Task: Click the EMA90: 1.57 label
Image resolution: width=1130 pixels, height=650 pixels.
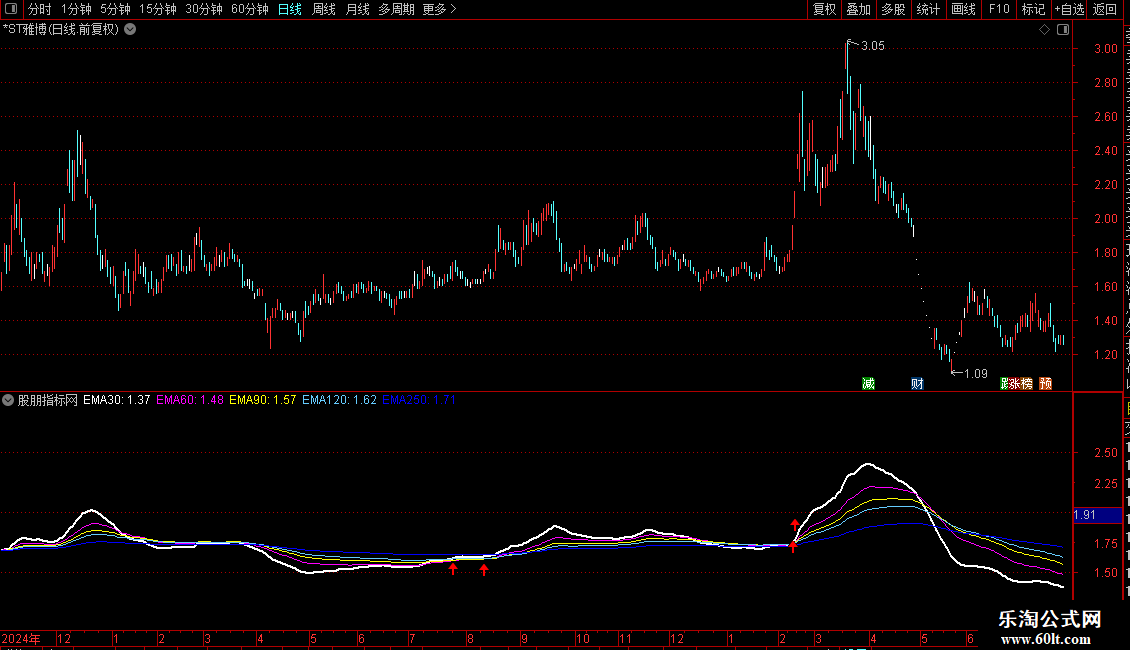Action: coord(263,400)
